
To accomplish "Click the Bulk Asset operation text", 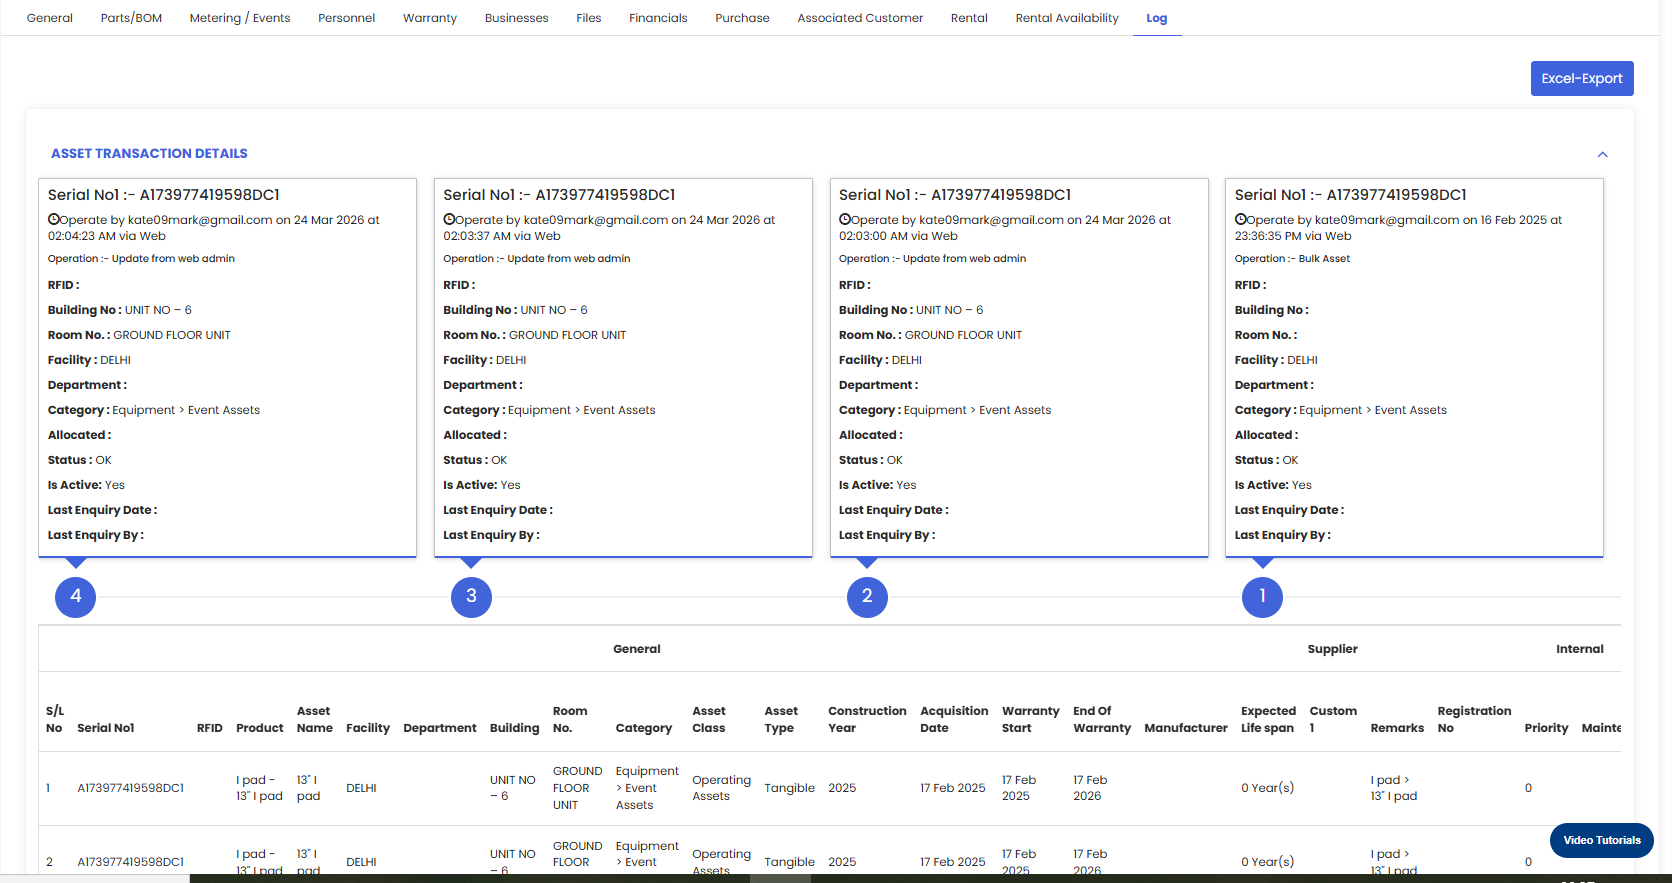I will click(x=1324, y=259).
